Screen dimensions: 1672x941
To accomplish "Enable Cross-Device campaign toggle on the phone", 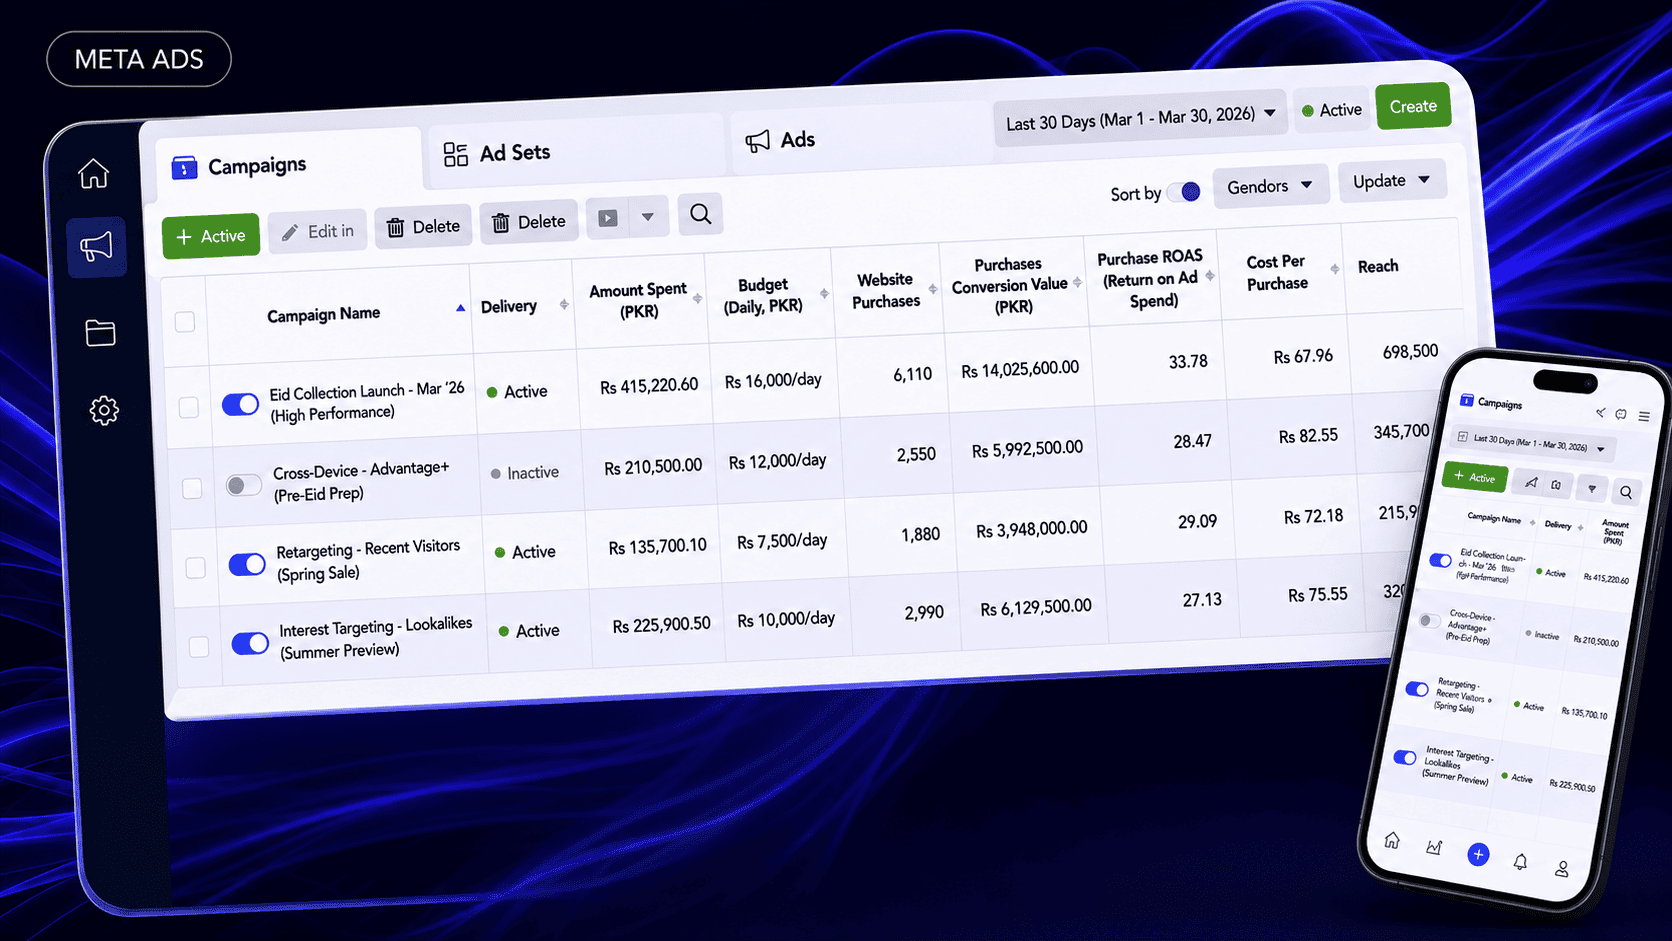I will [x=1429, y=621].
